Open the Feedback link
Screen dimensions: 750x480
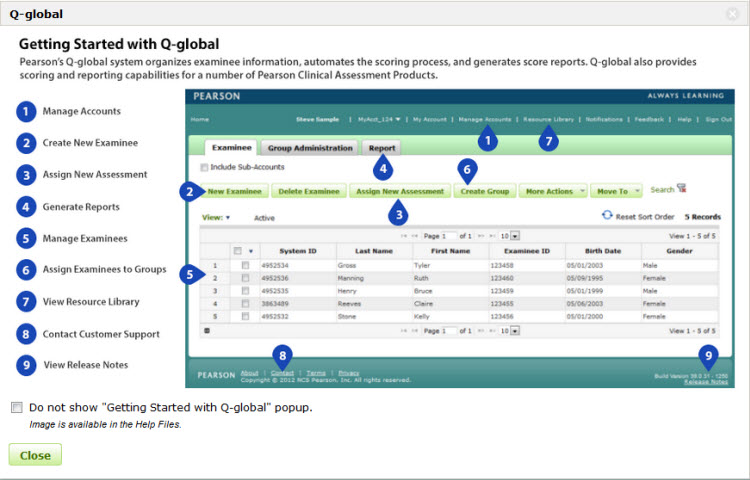click(x=649, y=120)
